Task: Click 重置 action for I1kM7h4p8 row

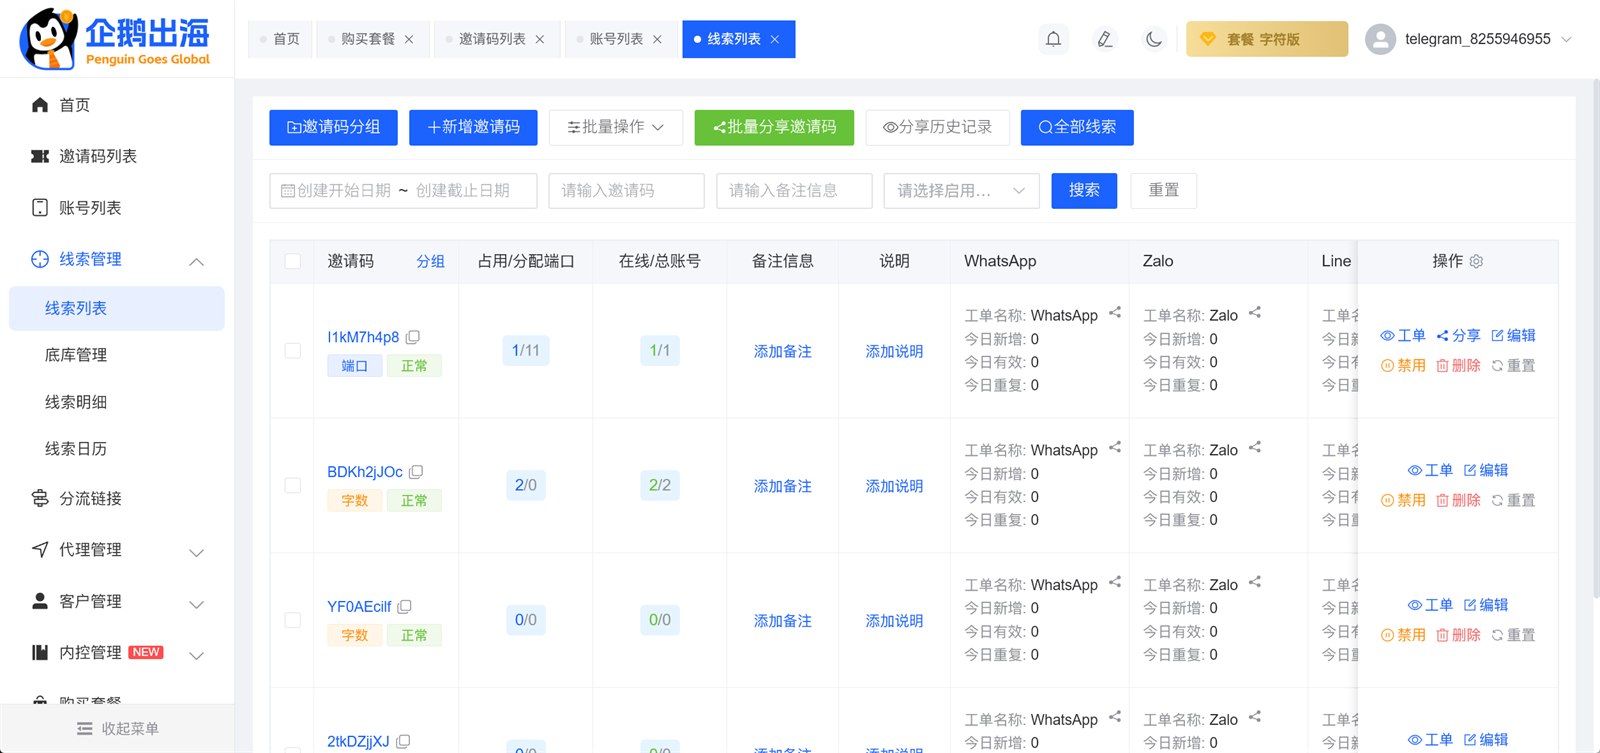Action: point(1513,365)
